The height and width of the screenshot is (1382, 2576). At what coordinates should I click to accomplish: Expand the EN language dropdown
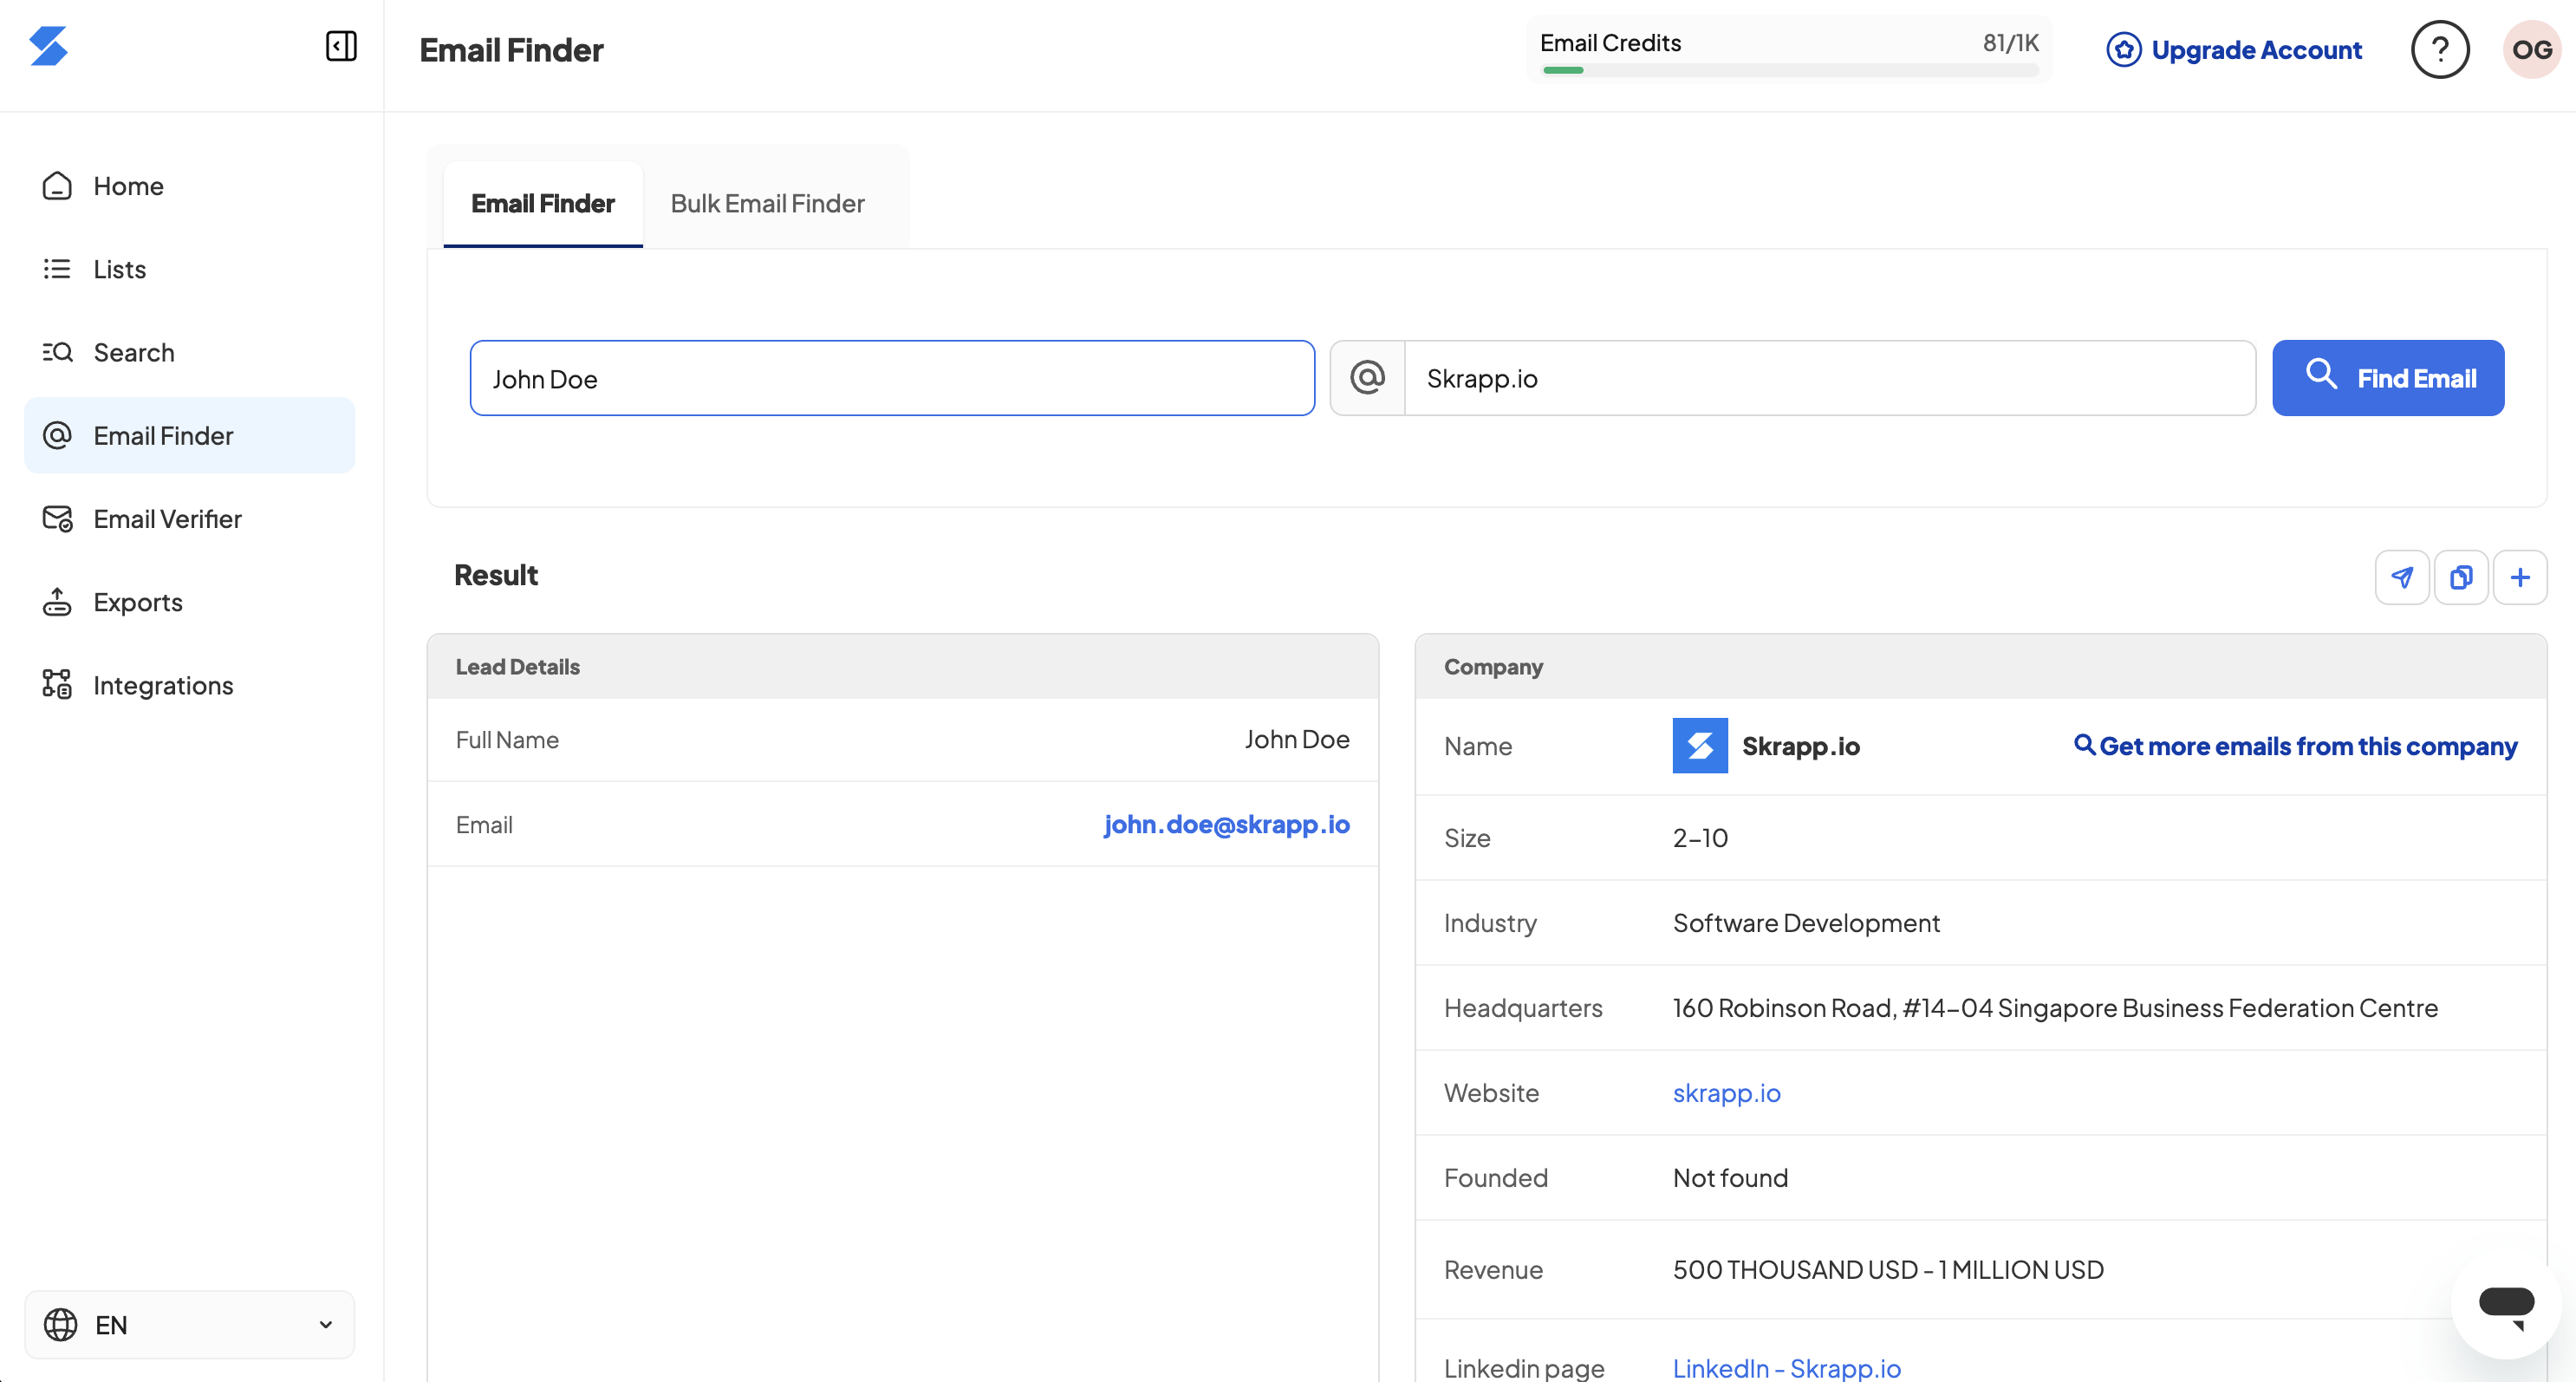click(x=189, y=1324)
